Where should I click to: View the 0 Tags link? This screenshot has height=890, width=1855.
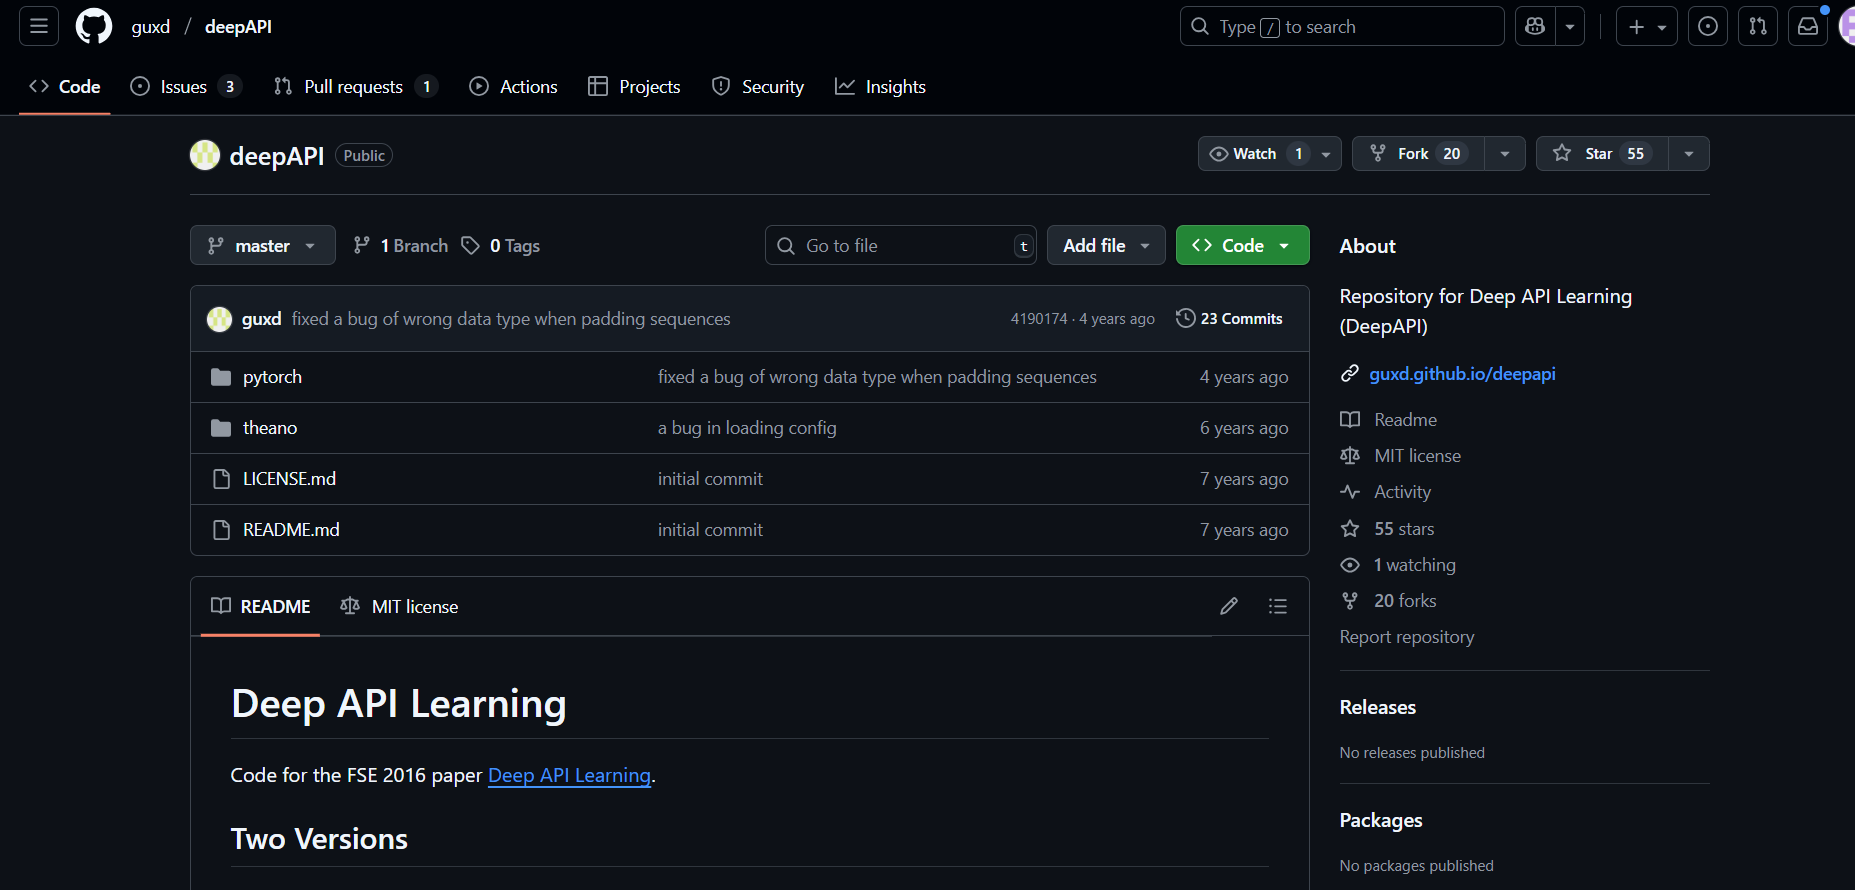500,246
